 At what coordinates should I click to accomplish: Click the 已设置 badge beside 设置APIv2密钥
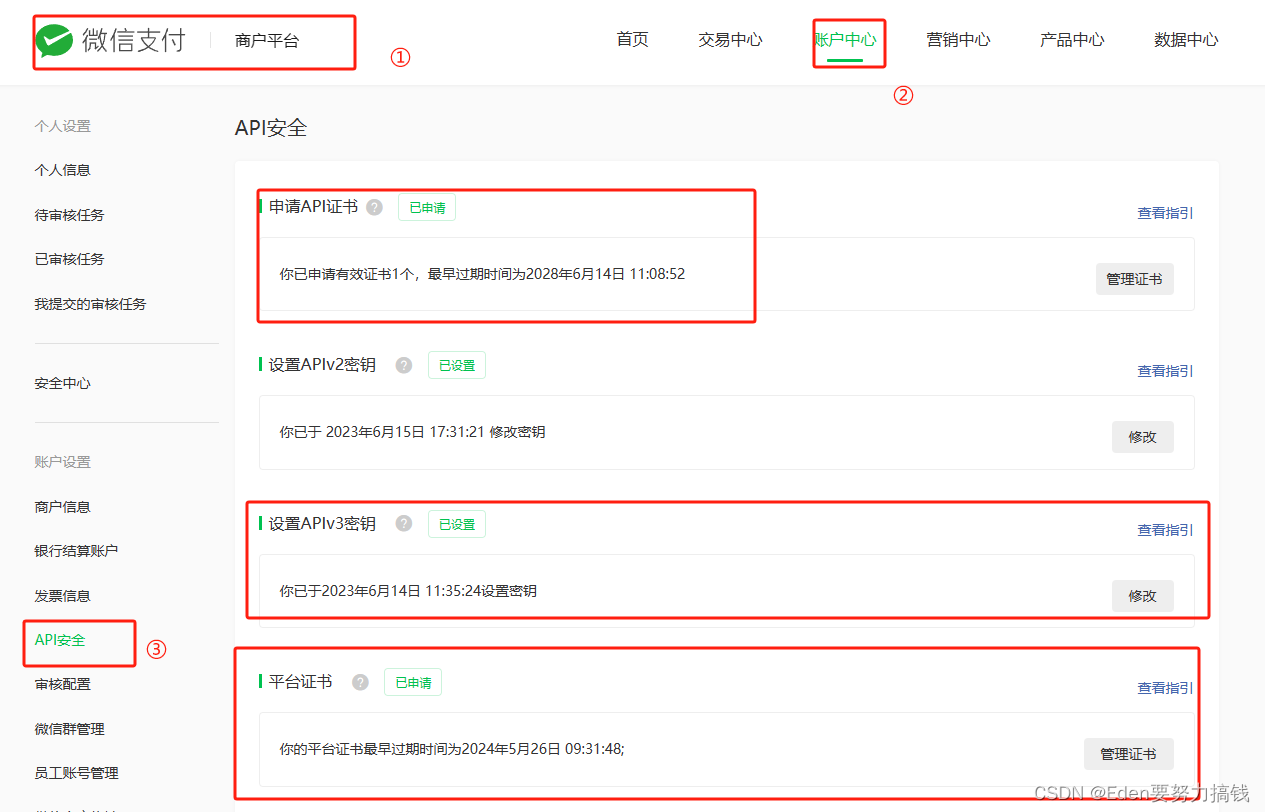[x=456, y=365]
